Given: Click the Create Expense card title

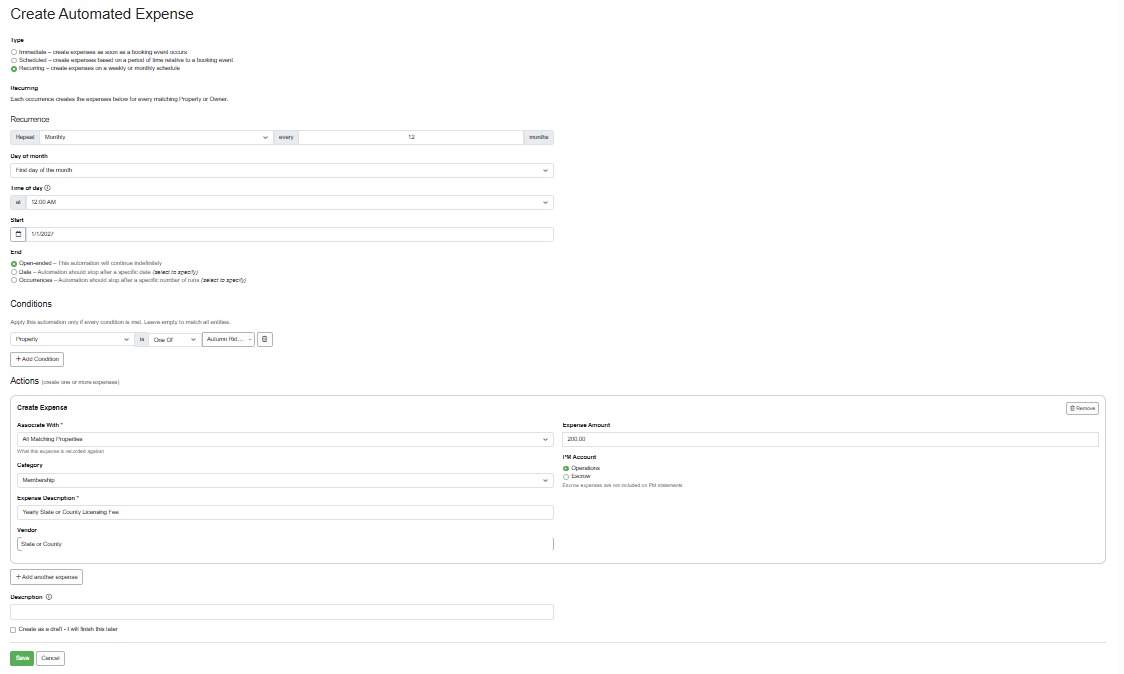Looking at the screenshot, I should 42,407.
